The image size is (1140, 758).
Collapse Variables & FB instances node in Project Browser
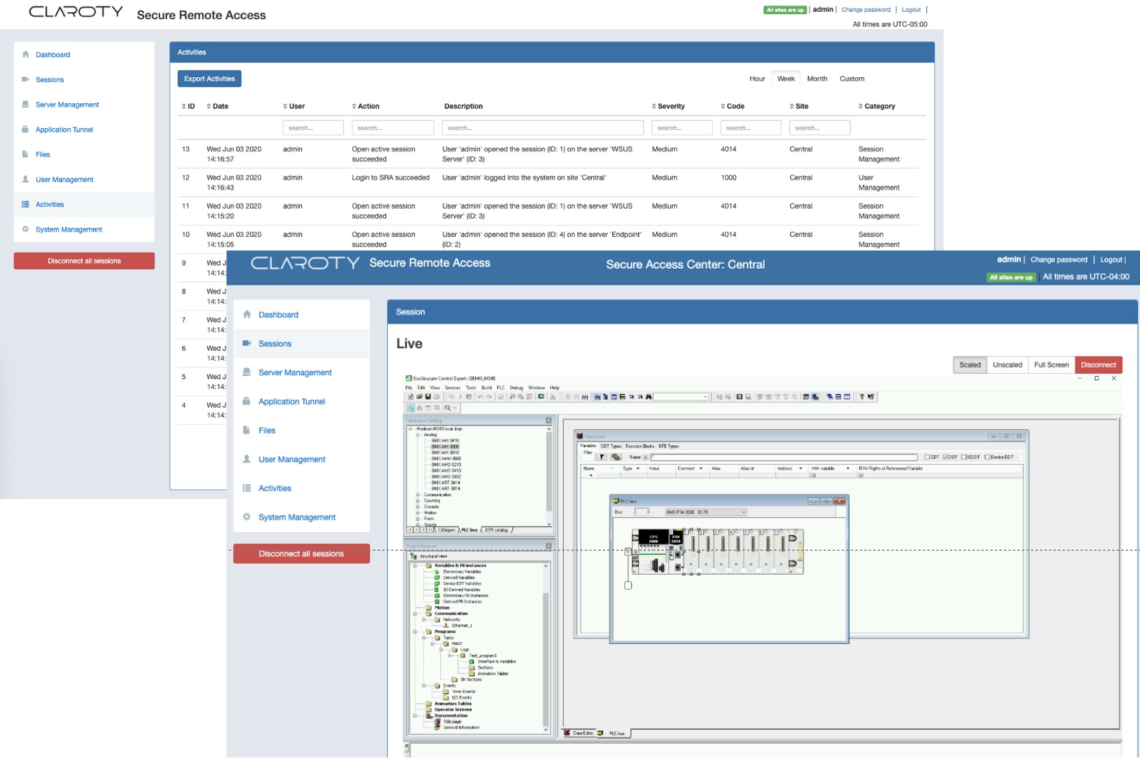pos(416,565)
